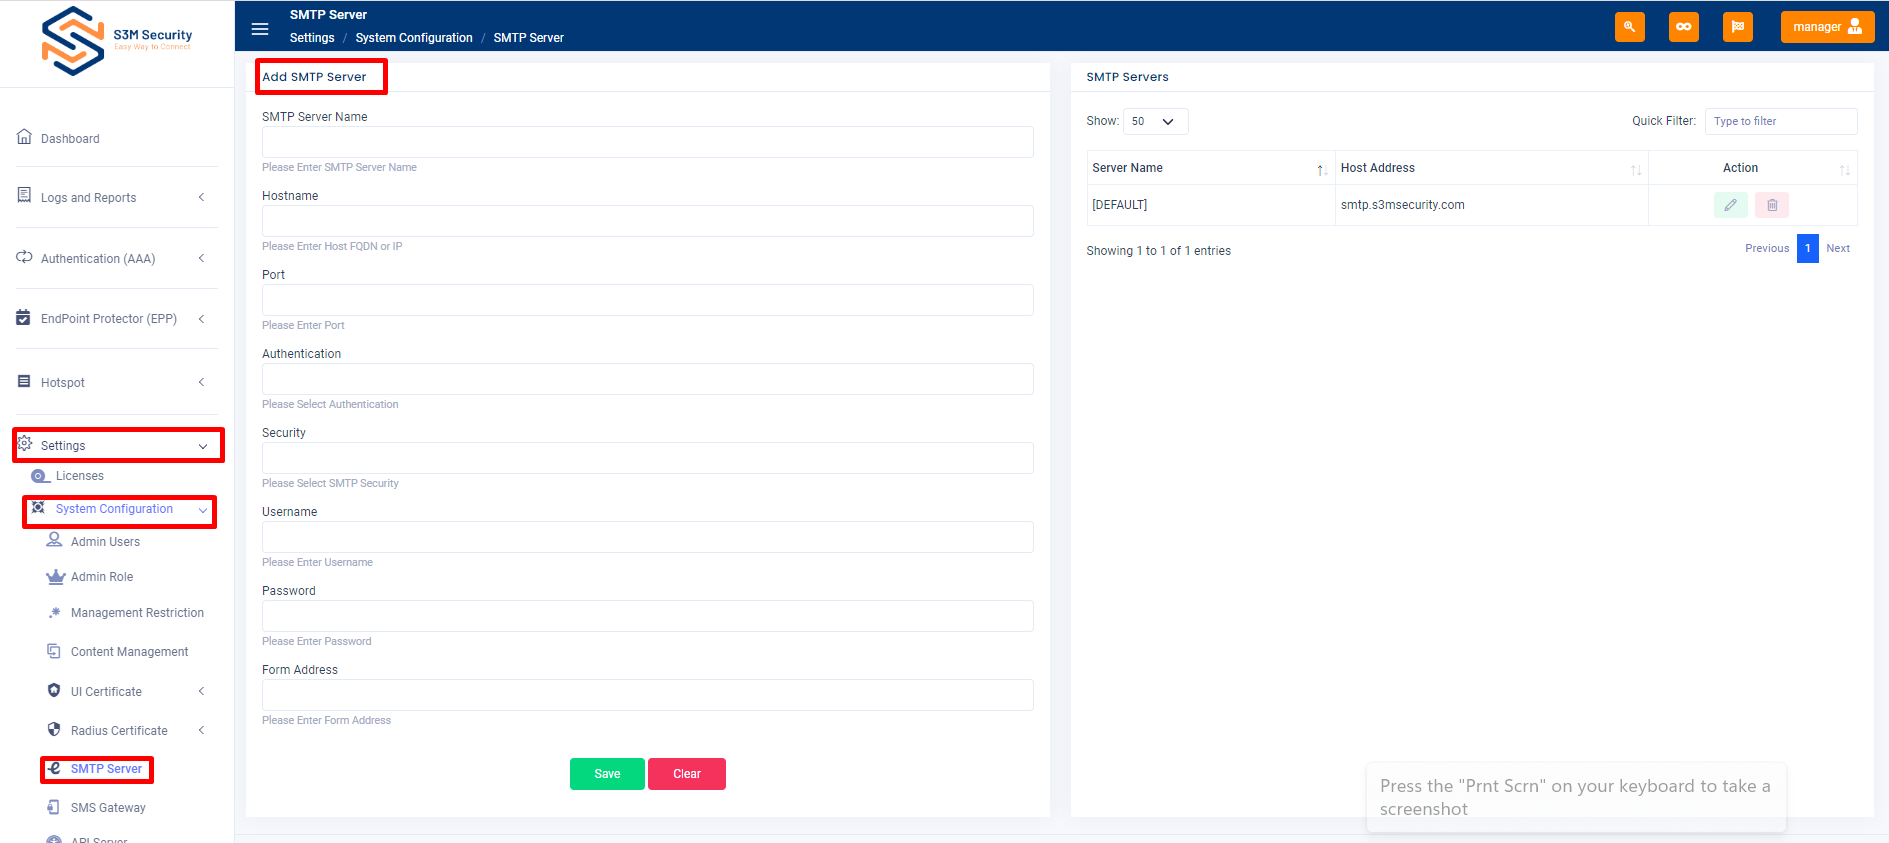Image resolution: width=1889 pixels, height=843 pixels.
Task: Click the Clear button
Action: tap(687, 774)
